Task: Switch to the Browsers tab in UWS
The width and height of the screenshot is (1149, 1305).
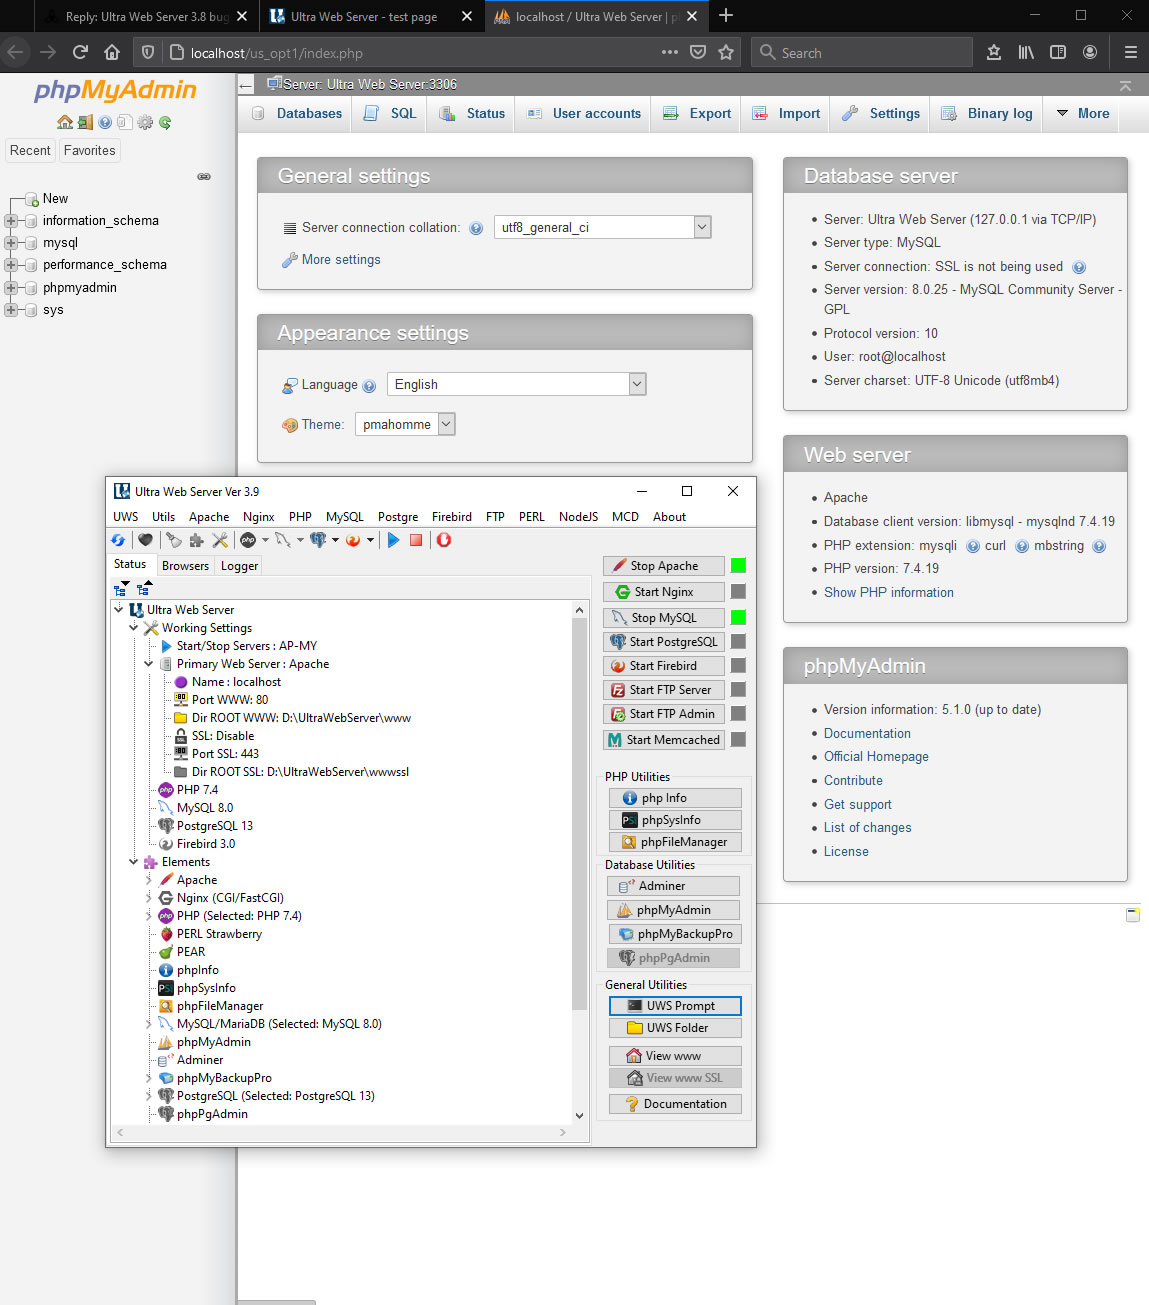Action: [185, 566]
